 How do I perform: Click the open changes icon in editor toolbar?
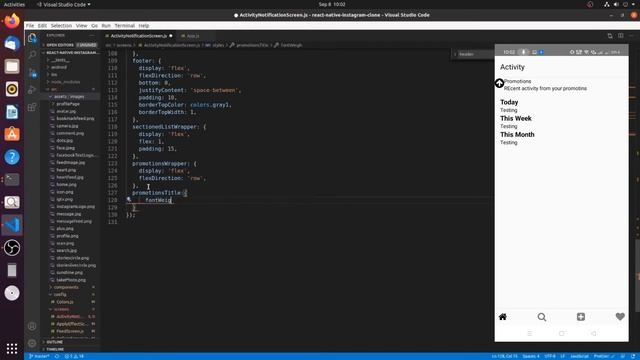click(610, 36)
